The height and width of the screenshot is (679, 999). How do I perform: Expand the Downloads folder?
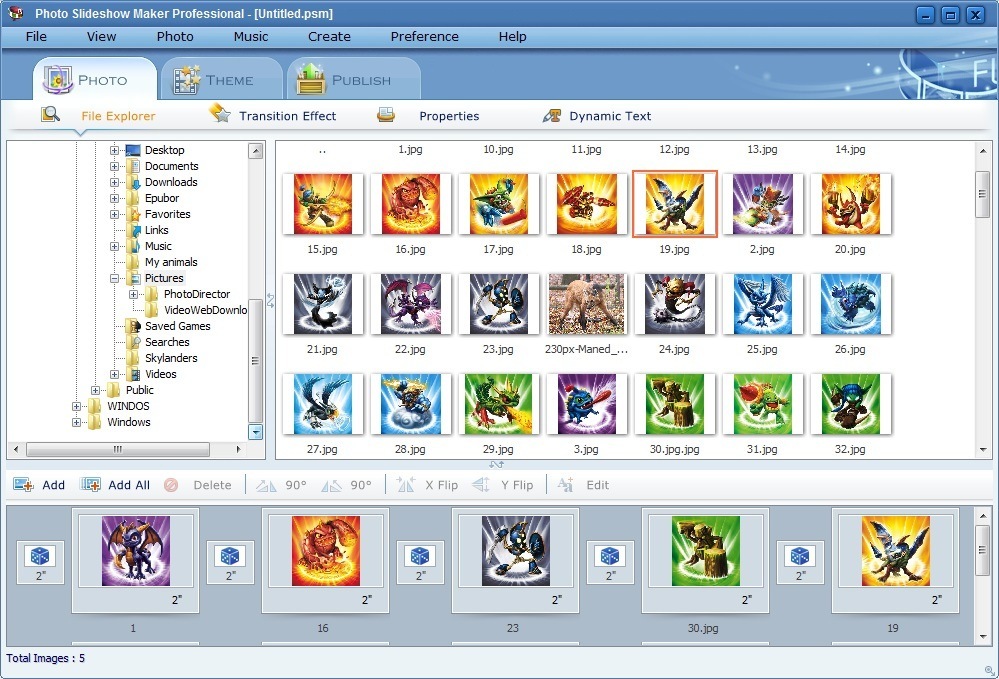[x=116, y=182]
